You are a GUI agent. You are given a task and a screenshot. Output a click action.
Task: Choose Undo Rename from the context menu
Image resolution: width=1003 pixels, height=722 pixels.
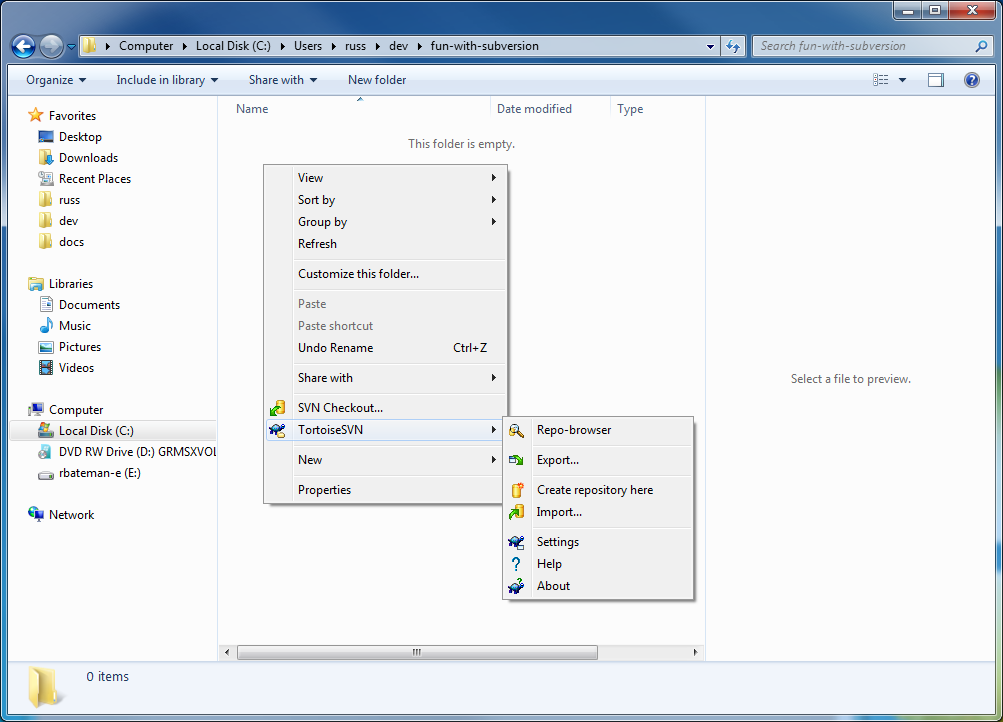tap(385, 348)
